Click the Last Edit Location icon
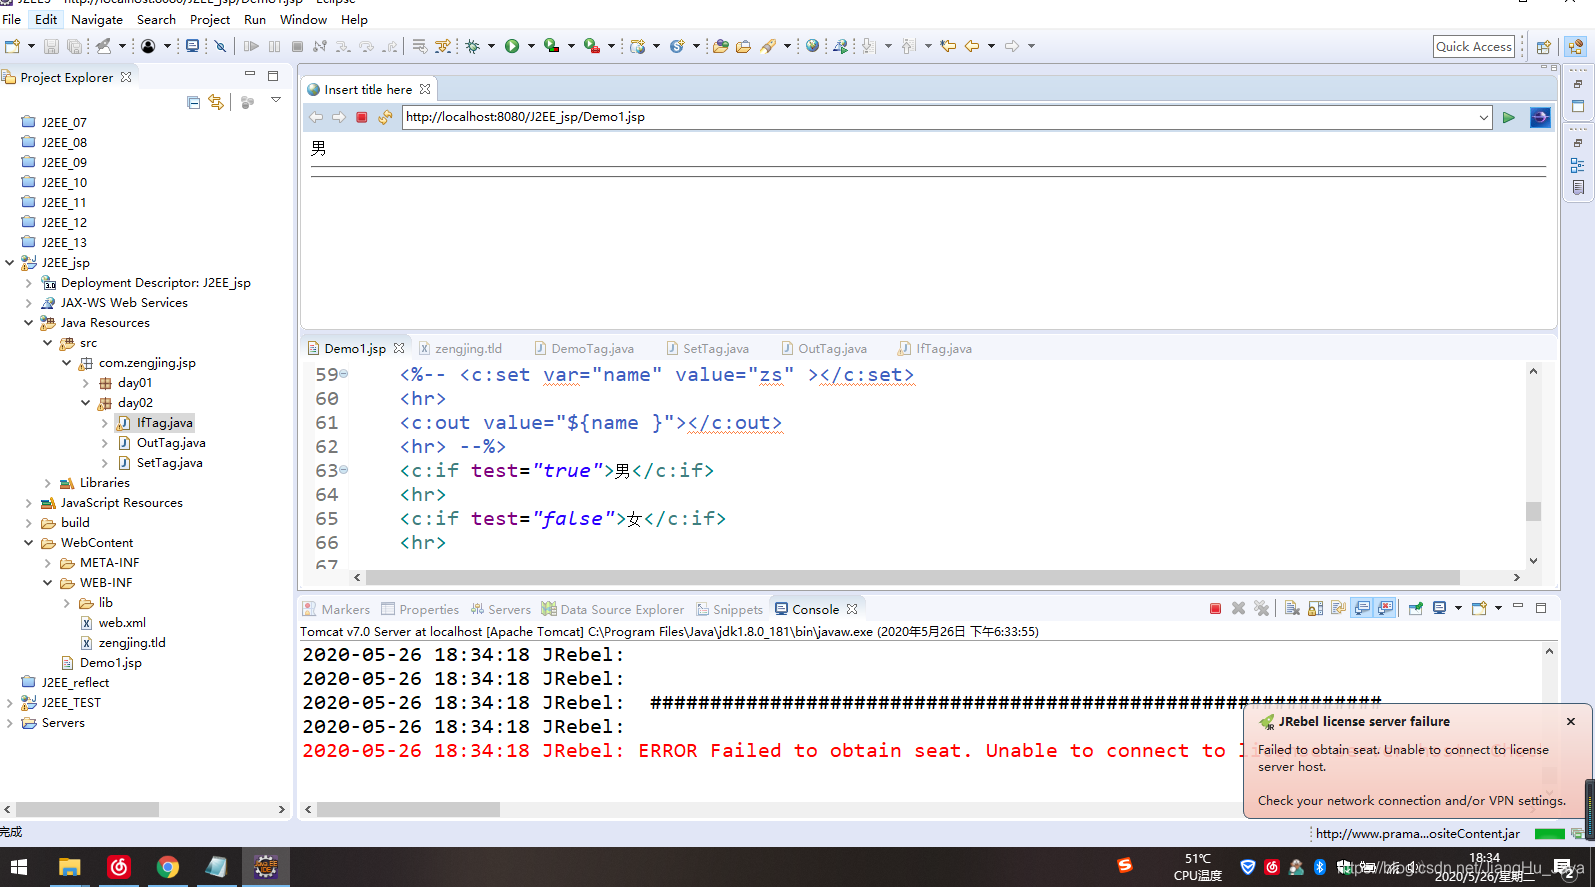Image resolution: width=1595 pixels, height=887 pixels. (x=948, y=46)
